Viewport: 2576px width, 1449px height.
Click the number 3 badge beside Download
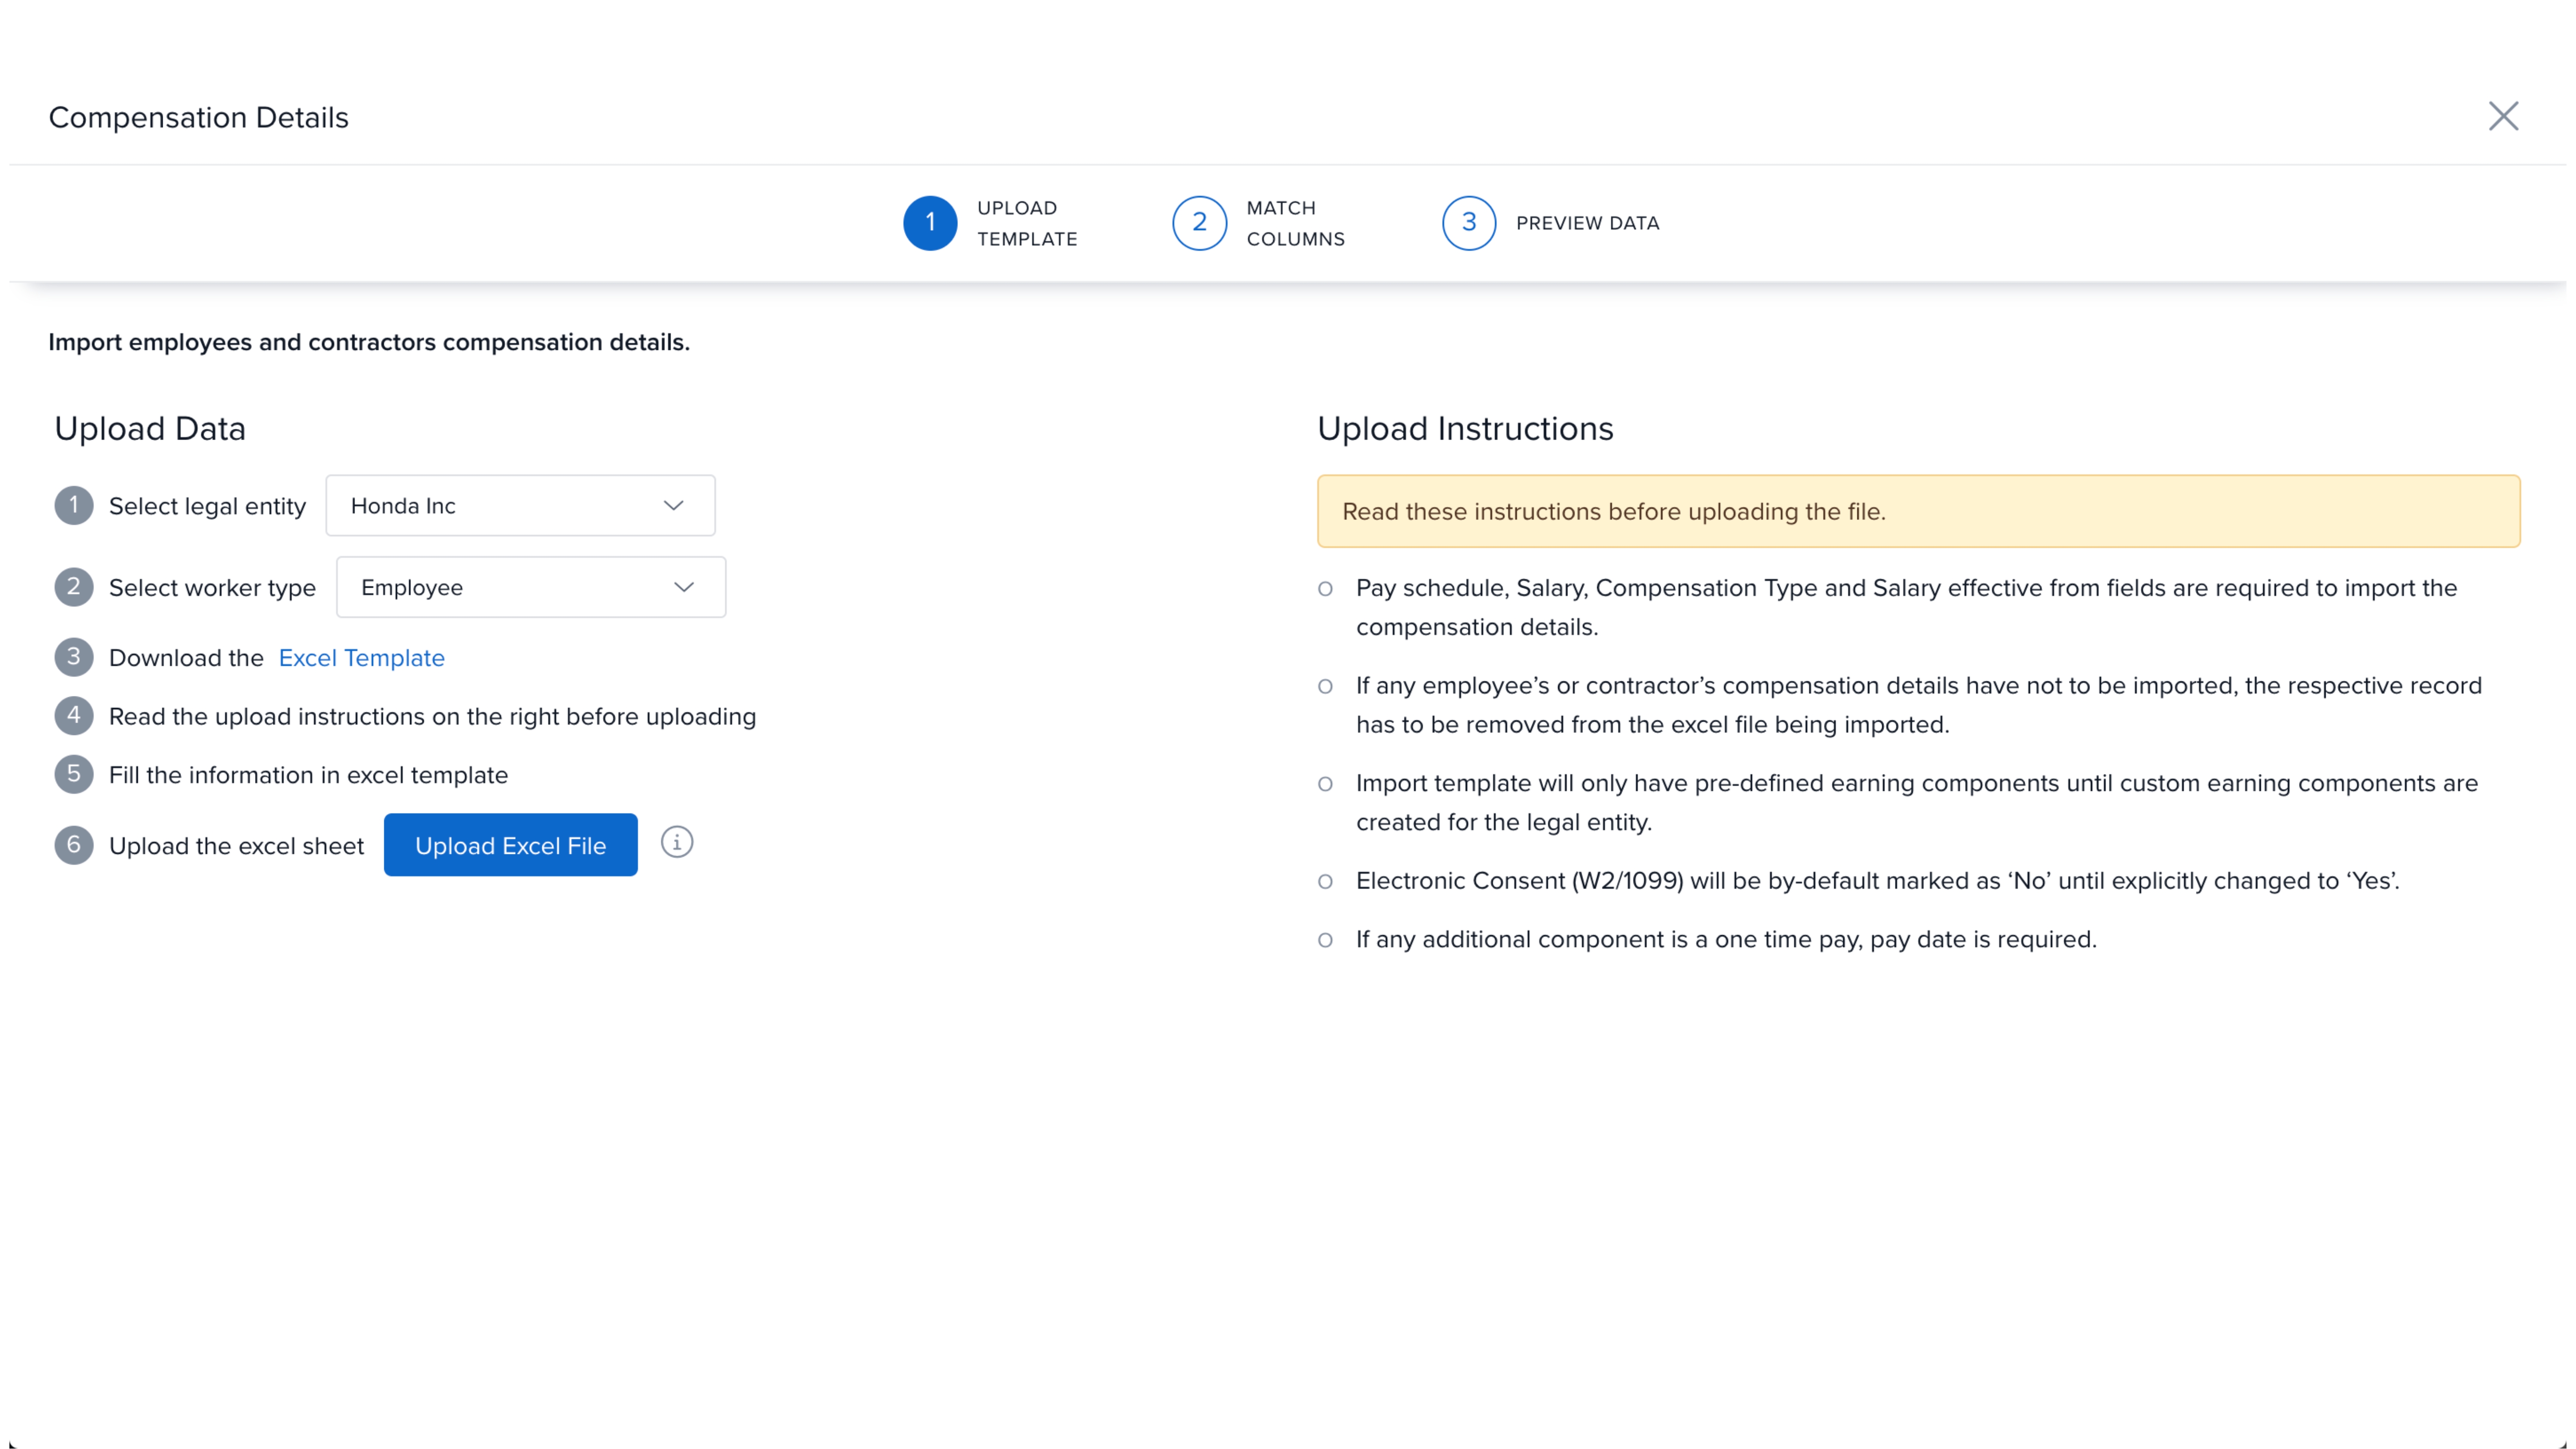[74, 657]
